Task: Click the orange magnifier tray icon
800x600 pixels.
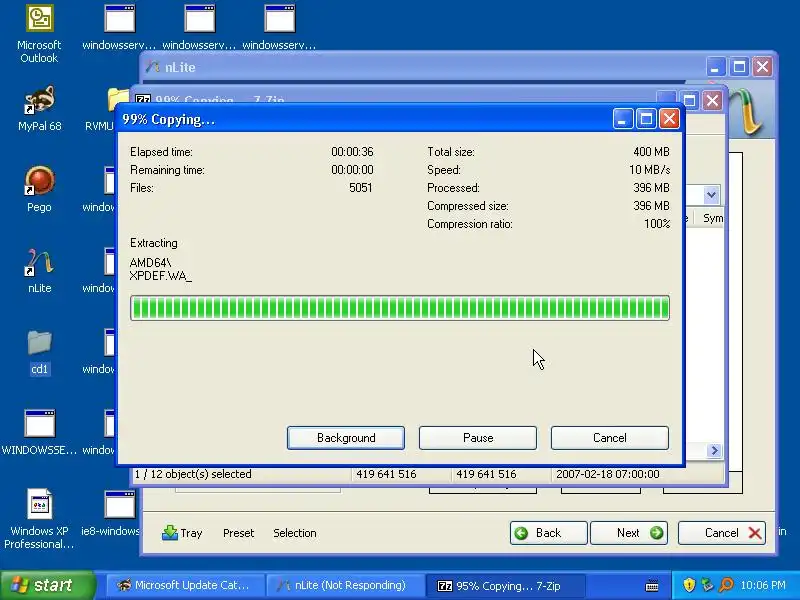Action: (x=726, y=585)
